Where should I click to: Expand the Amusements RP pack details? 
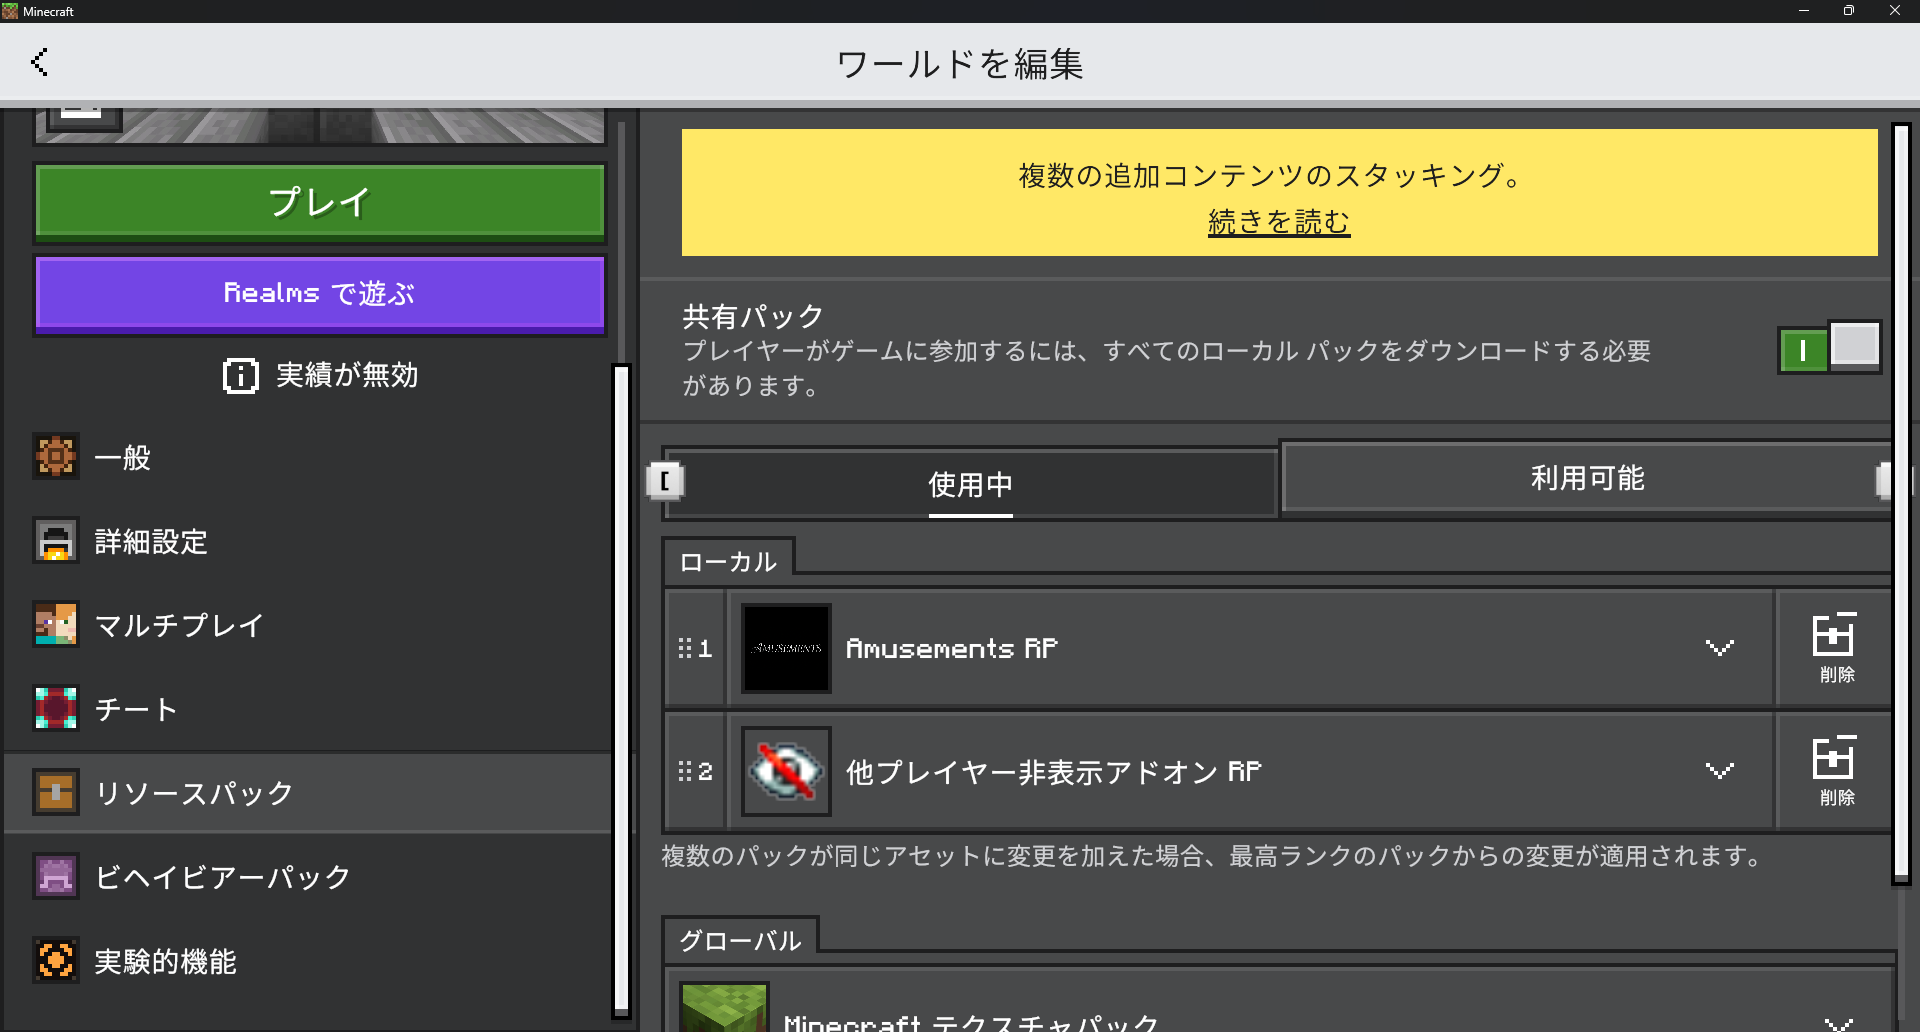1719,648
